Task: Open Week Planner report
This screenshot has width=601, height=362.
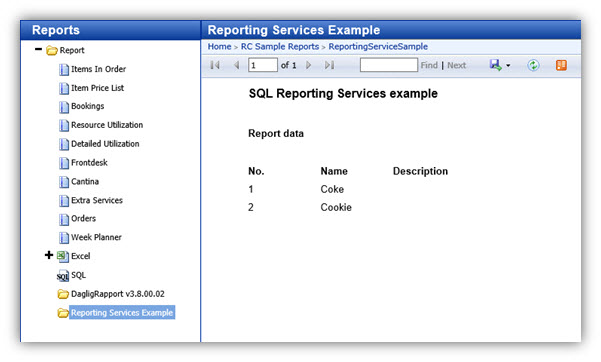Action: [x=96, y=237]
